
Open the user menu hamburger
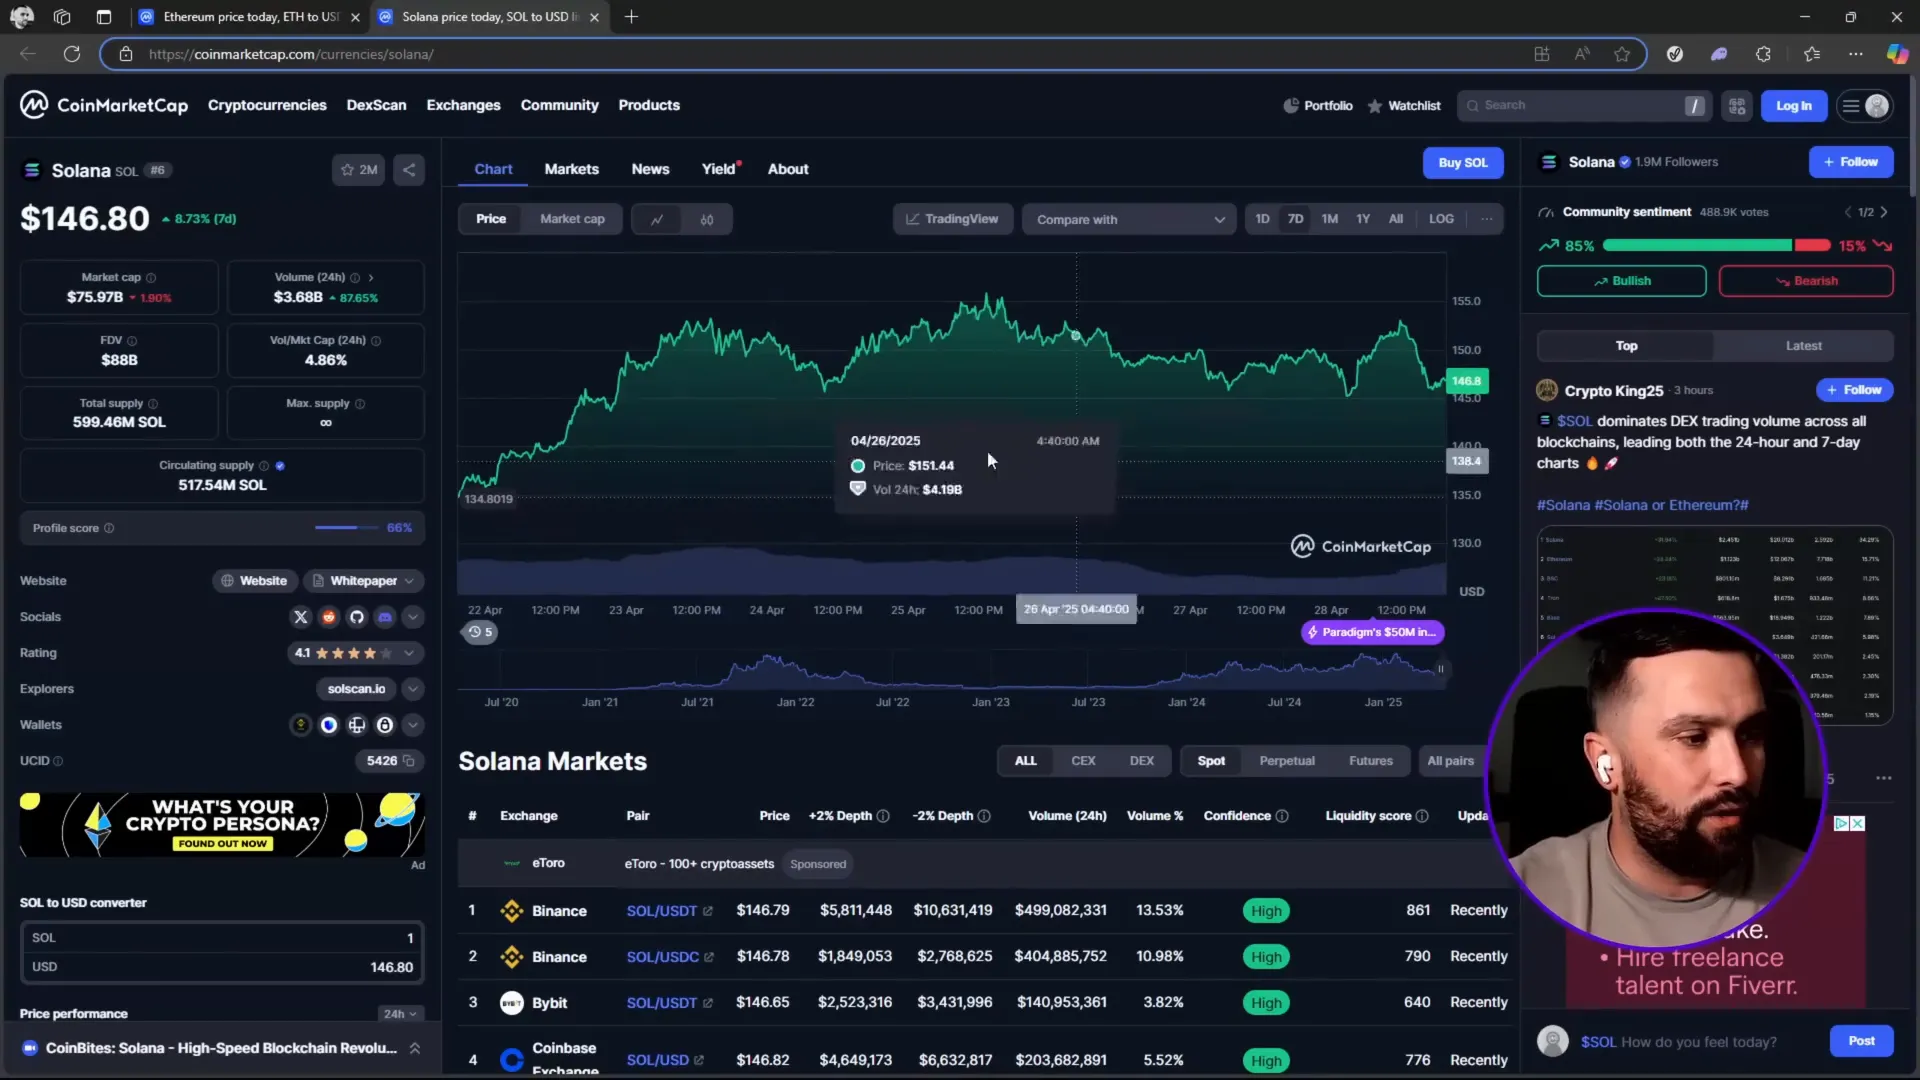[1851, 106]
